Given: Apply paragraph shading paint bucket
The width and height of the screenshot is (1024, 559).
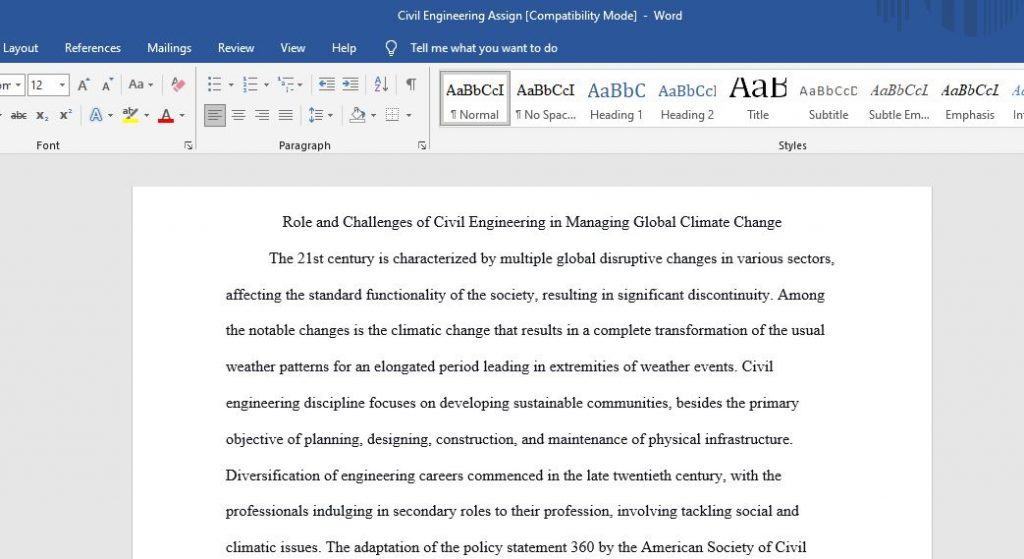Looking at the screenshot, I should pos(357,116).
